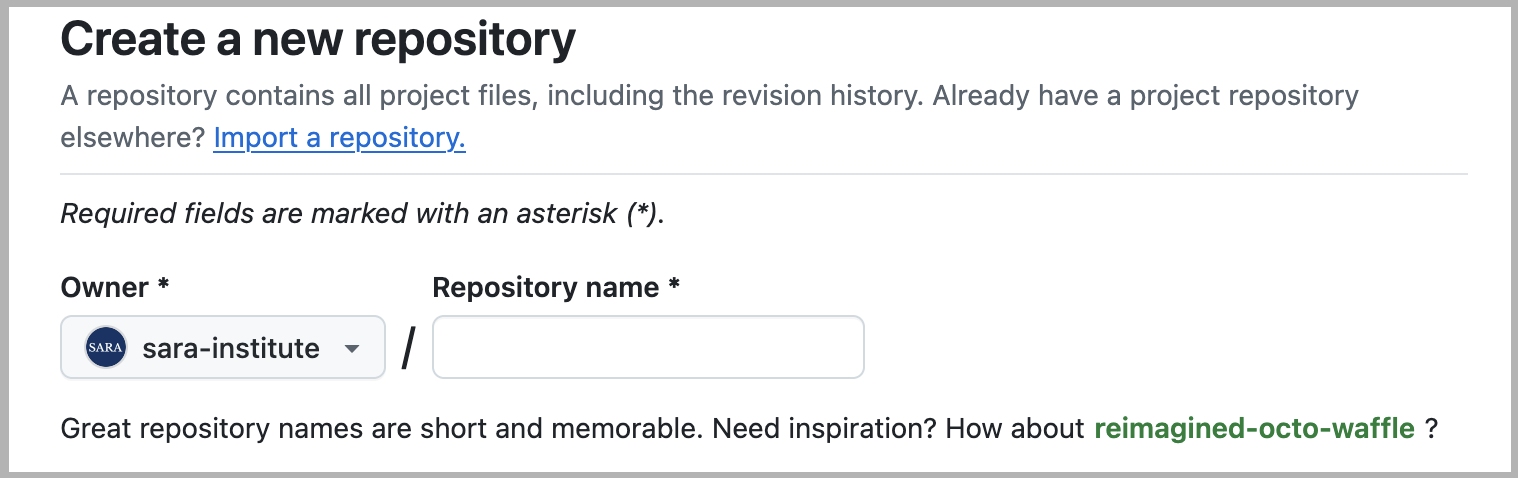Click the question mark after the suggested name
Image resolution: width=1518 pixels, height=478 pixels.
point(1431,430)
